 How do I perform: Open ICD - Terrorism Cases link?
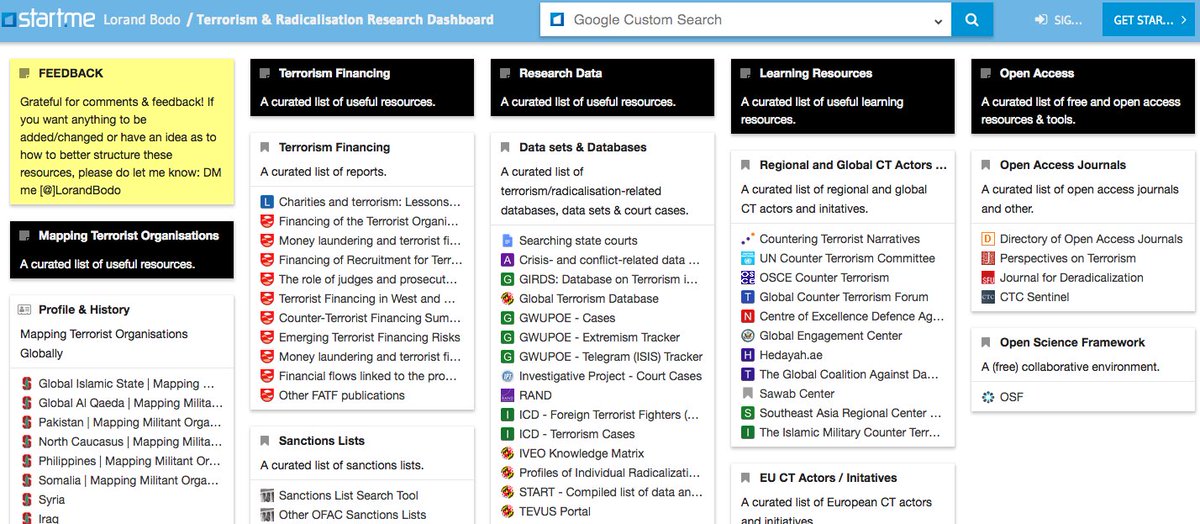577,434
